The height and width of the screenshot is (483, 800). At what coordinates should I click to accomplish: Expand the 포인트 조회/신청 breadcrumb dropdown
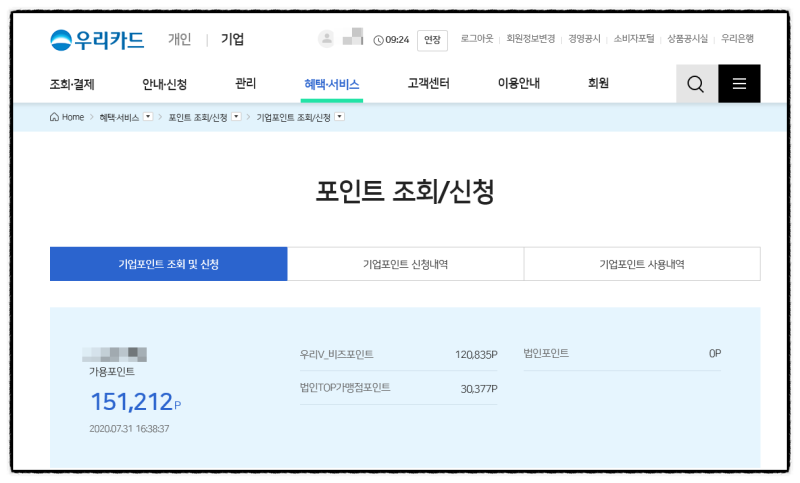click(236, 117)
